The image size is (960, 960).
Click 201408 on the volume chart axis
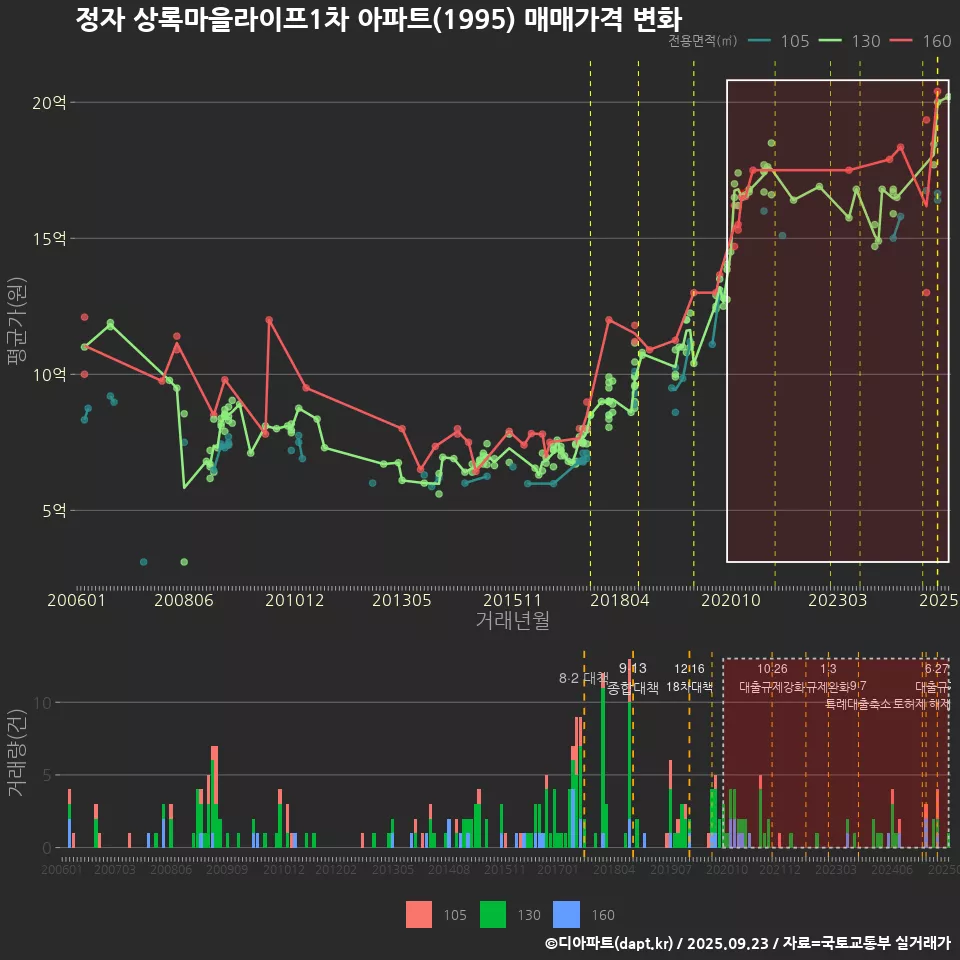pos(449,869)
